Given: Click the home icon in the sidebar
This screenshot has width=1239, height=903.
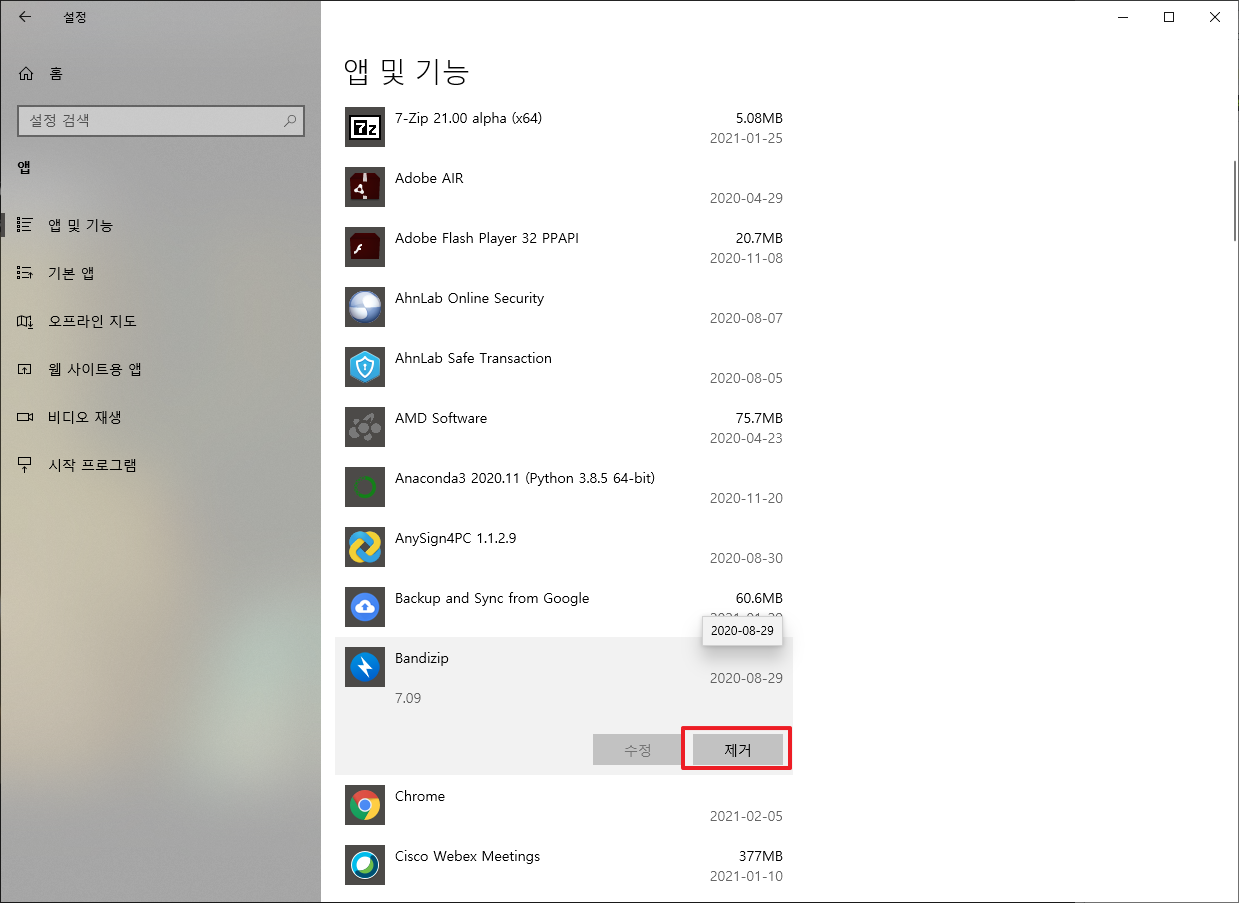Looking at the screenshot, I should point(26,74).
